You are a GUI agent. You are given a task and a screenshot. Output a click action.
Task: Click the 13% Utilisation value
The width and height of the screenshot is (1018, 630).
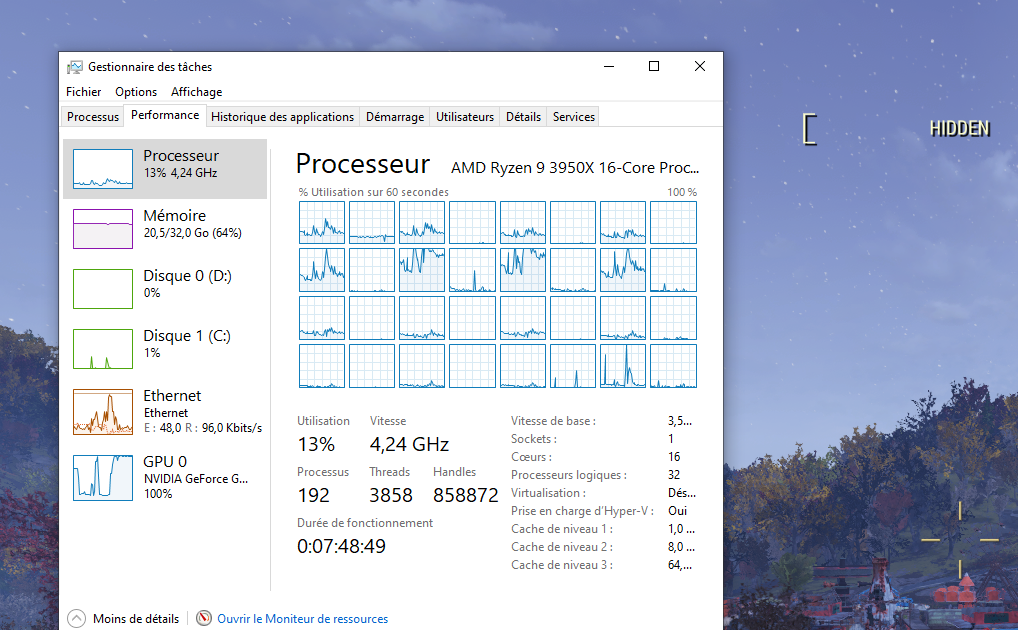coord(316,444)
